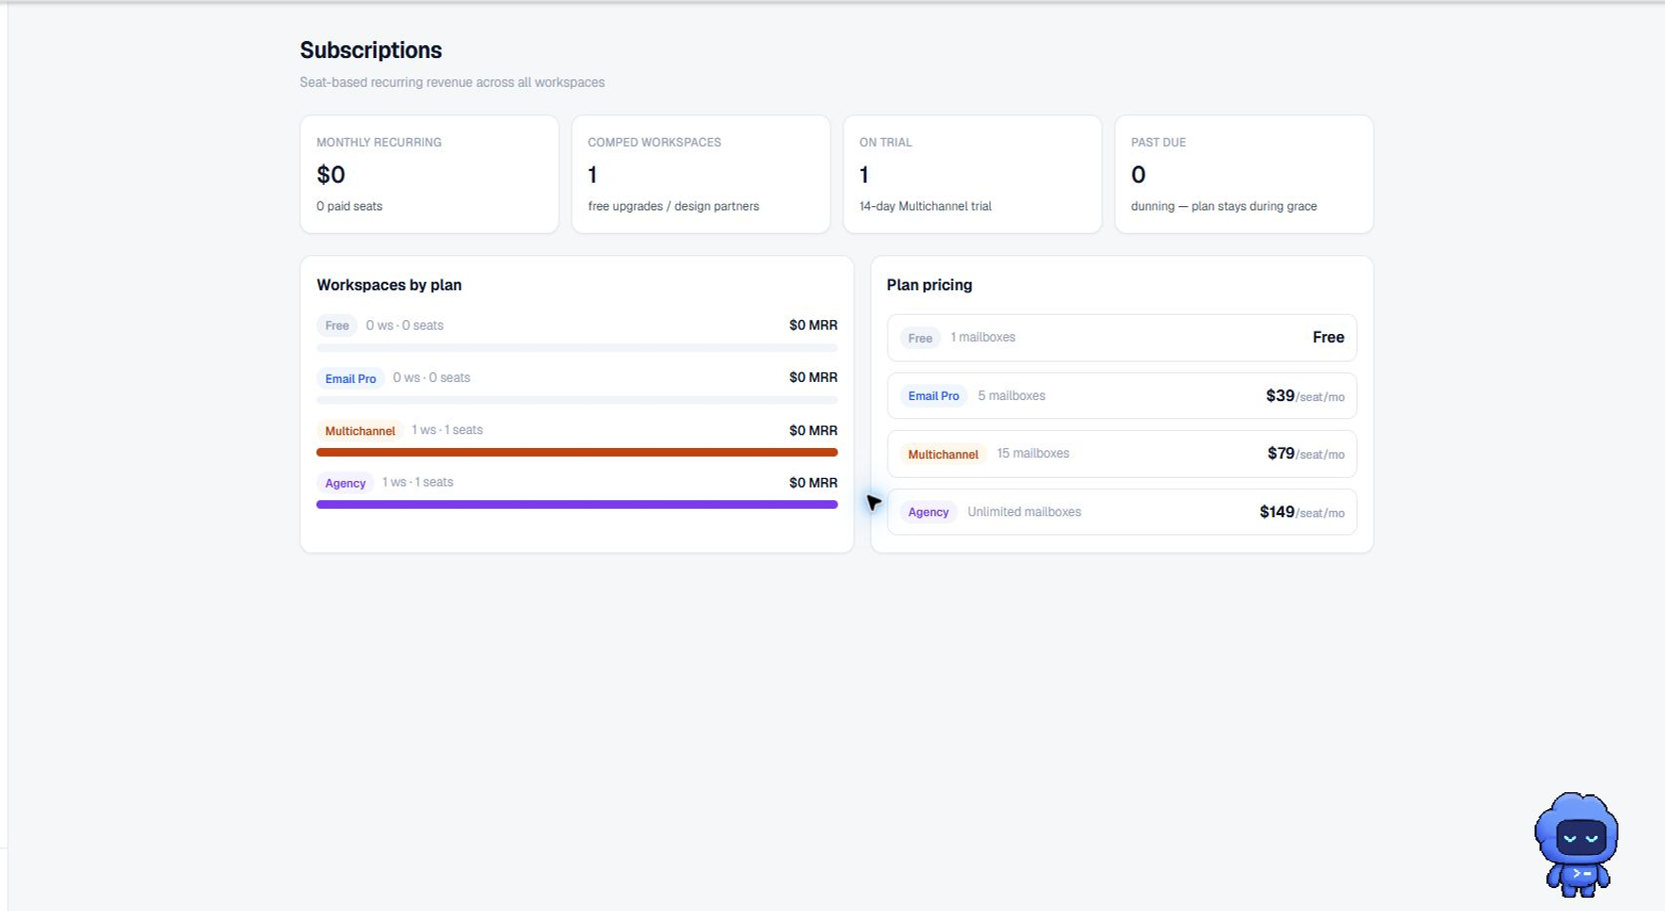Click '0 ws · 0 seats' in Free row
Image resolution: width=1665 pixels, height=911 pixels.
tap(404, 325)
